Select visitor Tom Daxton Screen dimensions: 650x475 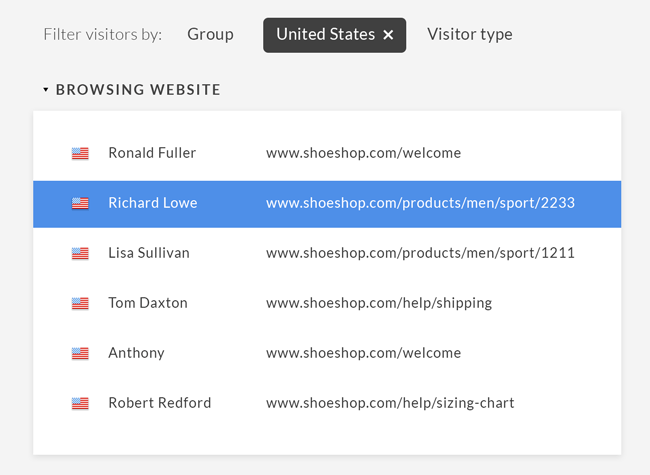[x=148, y=303]
